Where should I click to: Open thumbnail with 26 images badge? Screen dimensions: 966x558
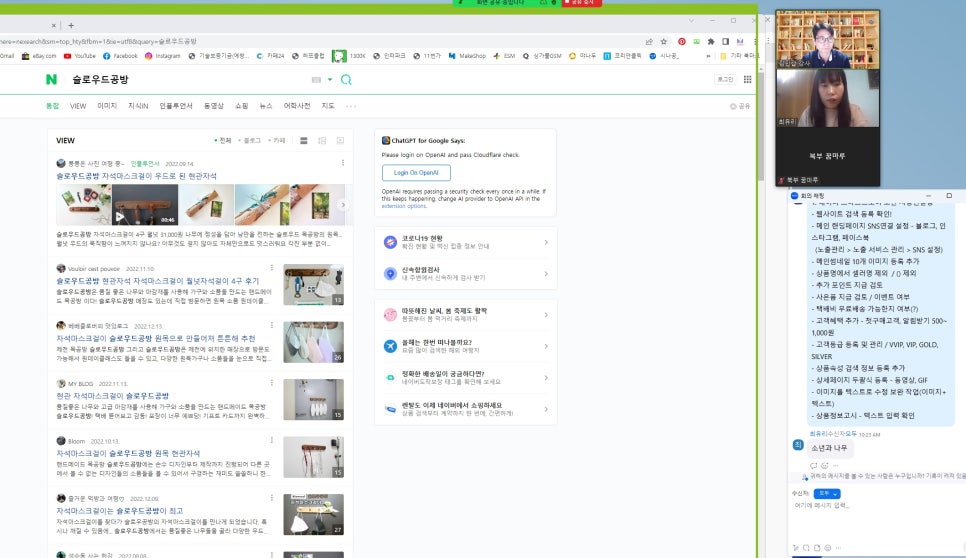tap(314, 342)
